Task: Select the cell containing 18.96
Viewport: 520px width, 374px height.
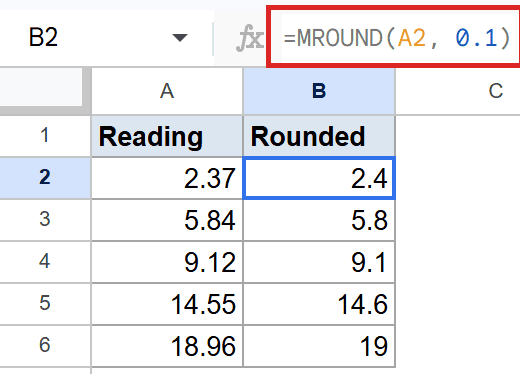Action: pos(167,346)
